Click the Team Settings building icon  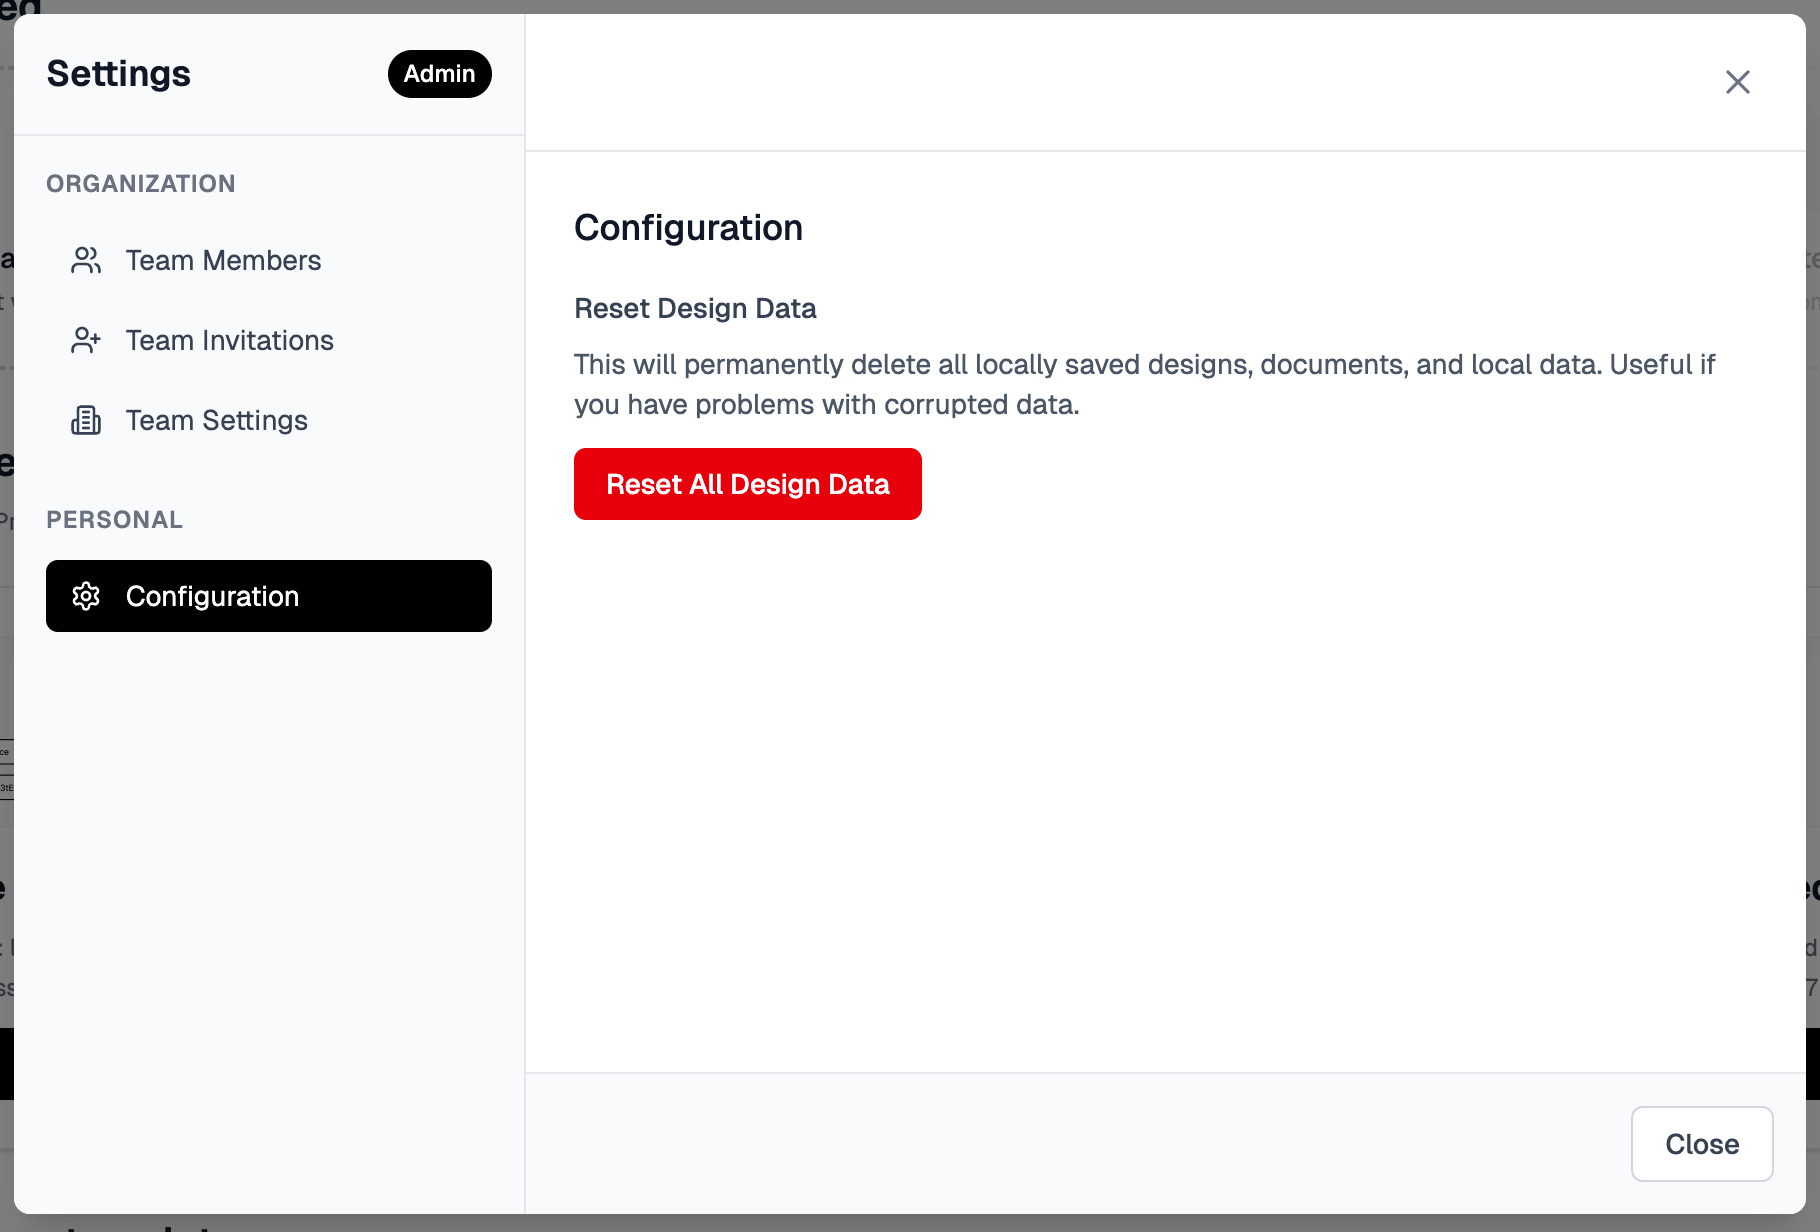click(x=86, y=420)
